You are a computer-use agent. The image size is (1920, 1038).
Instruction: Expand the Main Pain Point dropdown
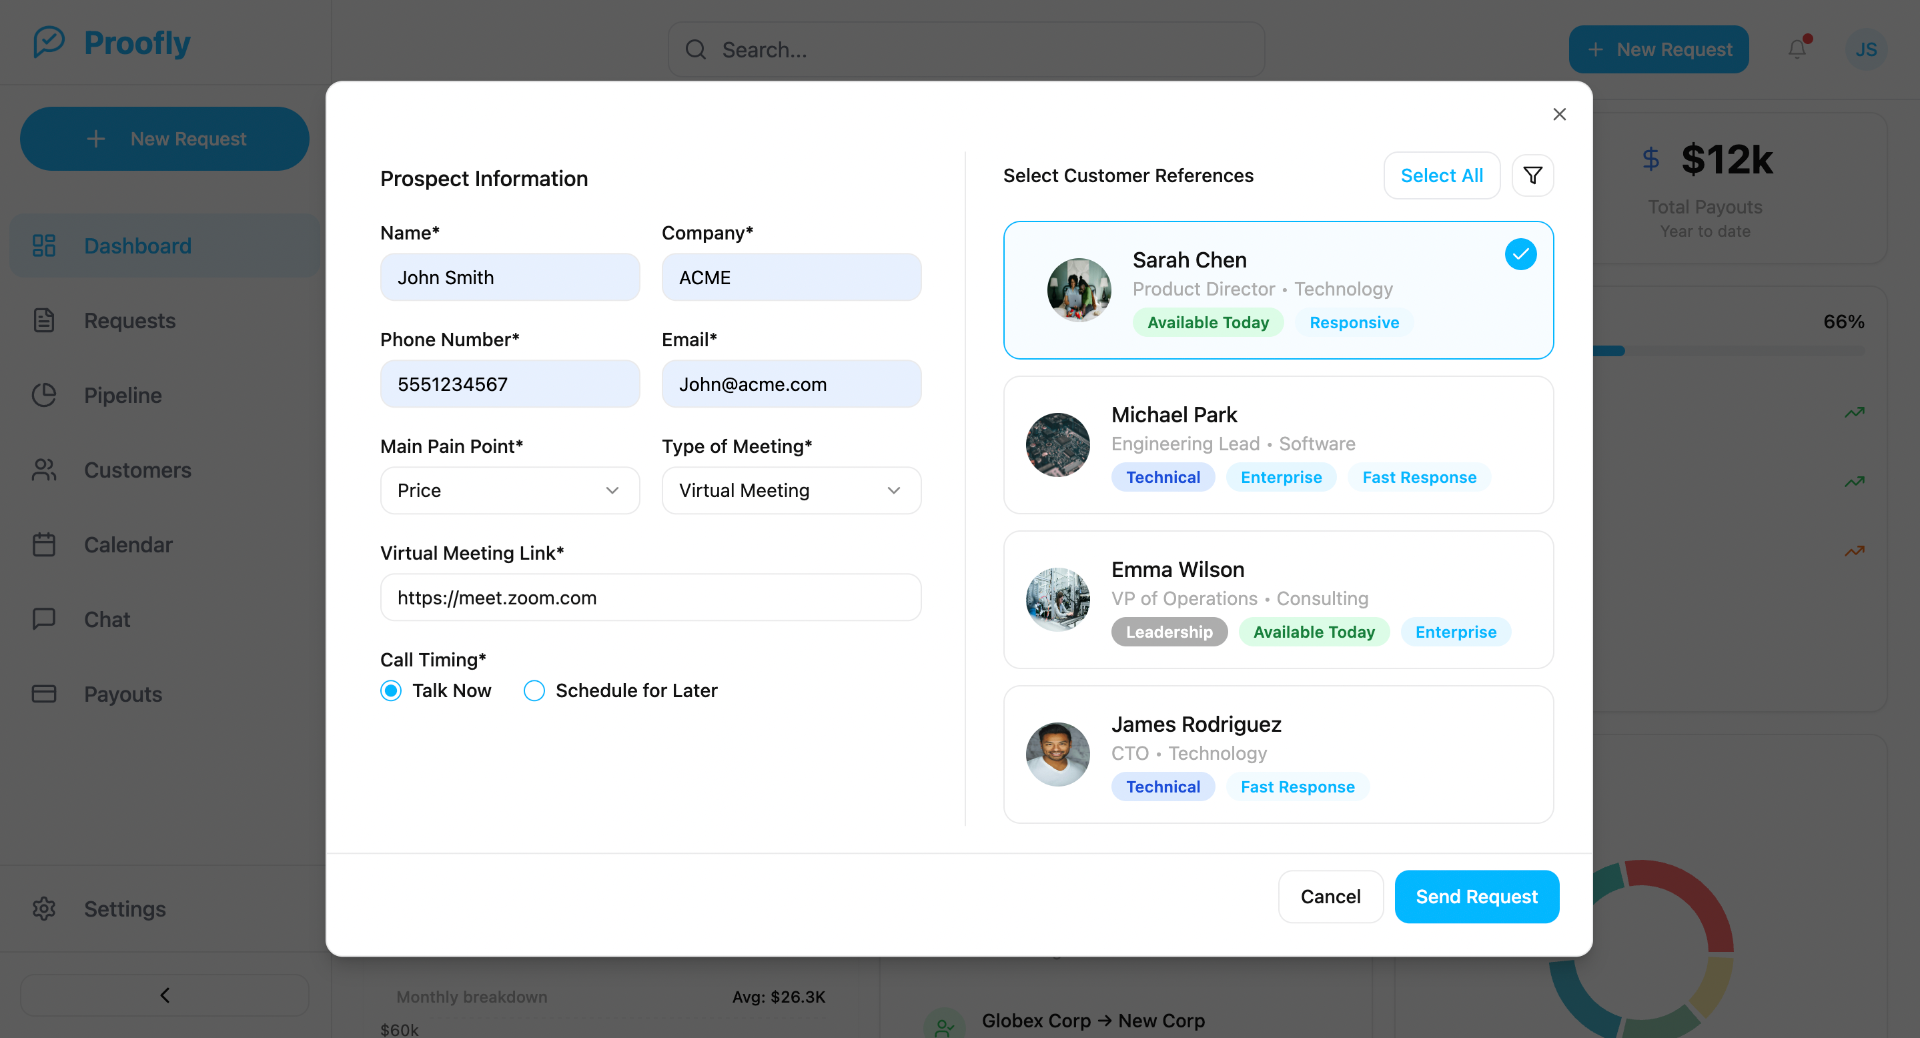pyautogui.click(x=510, y=491)
